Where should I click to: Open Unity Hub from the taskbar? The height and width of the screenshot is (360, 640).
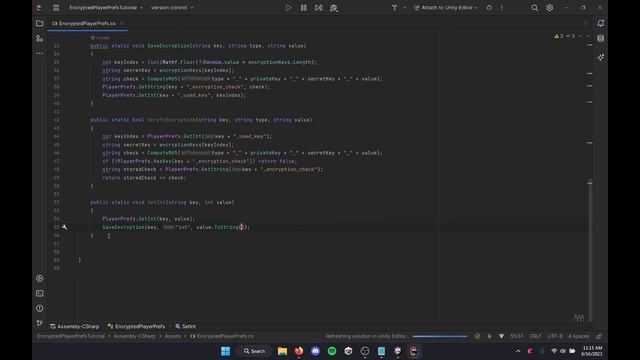(x=348, y=351)
